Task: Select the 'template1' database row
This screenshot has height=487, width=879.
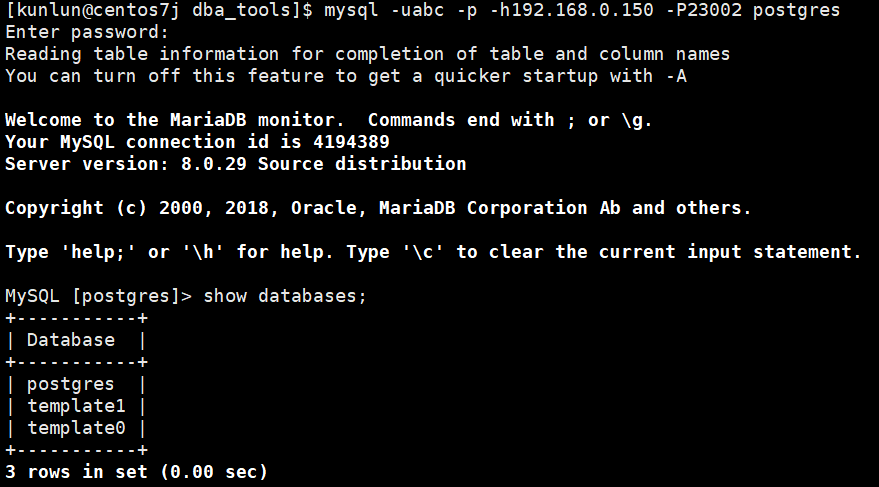Action: tap(76, 406)
